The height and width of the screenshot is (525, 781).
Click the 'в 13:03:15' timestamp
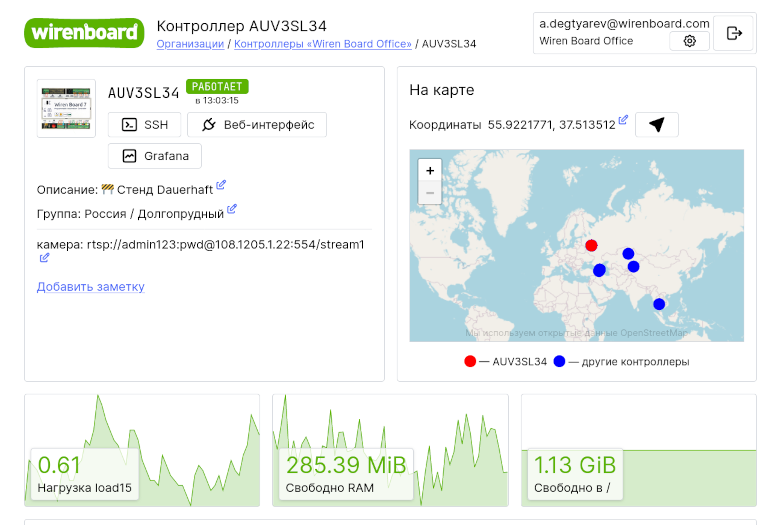(217, 101)
